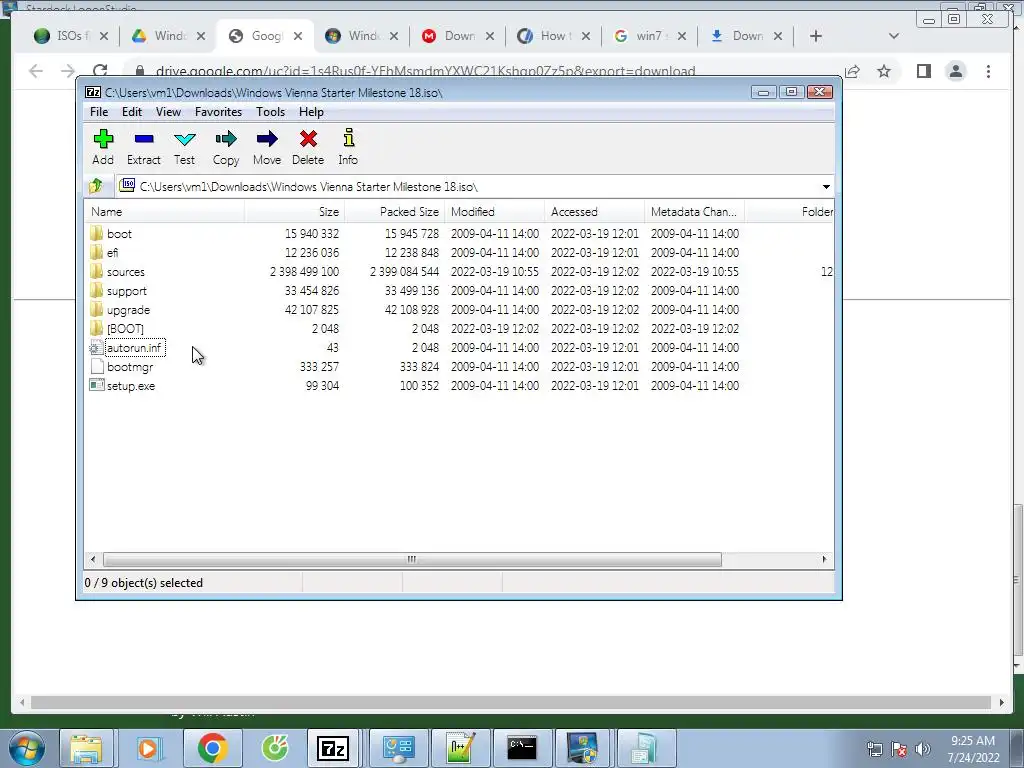
Task: Open the Chrome profile icon
Action: 956,71
